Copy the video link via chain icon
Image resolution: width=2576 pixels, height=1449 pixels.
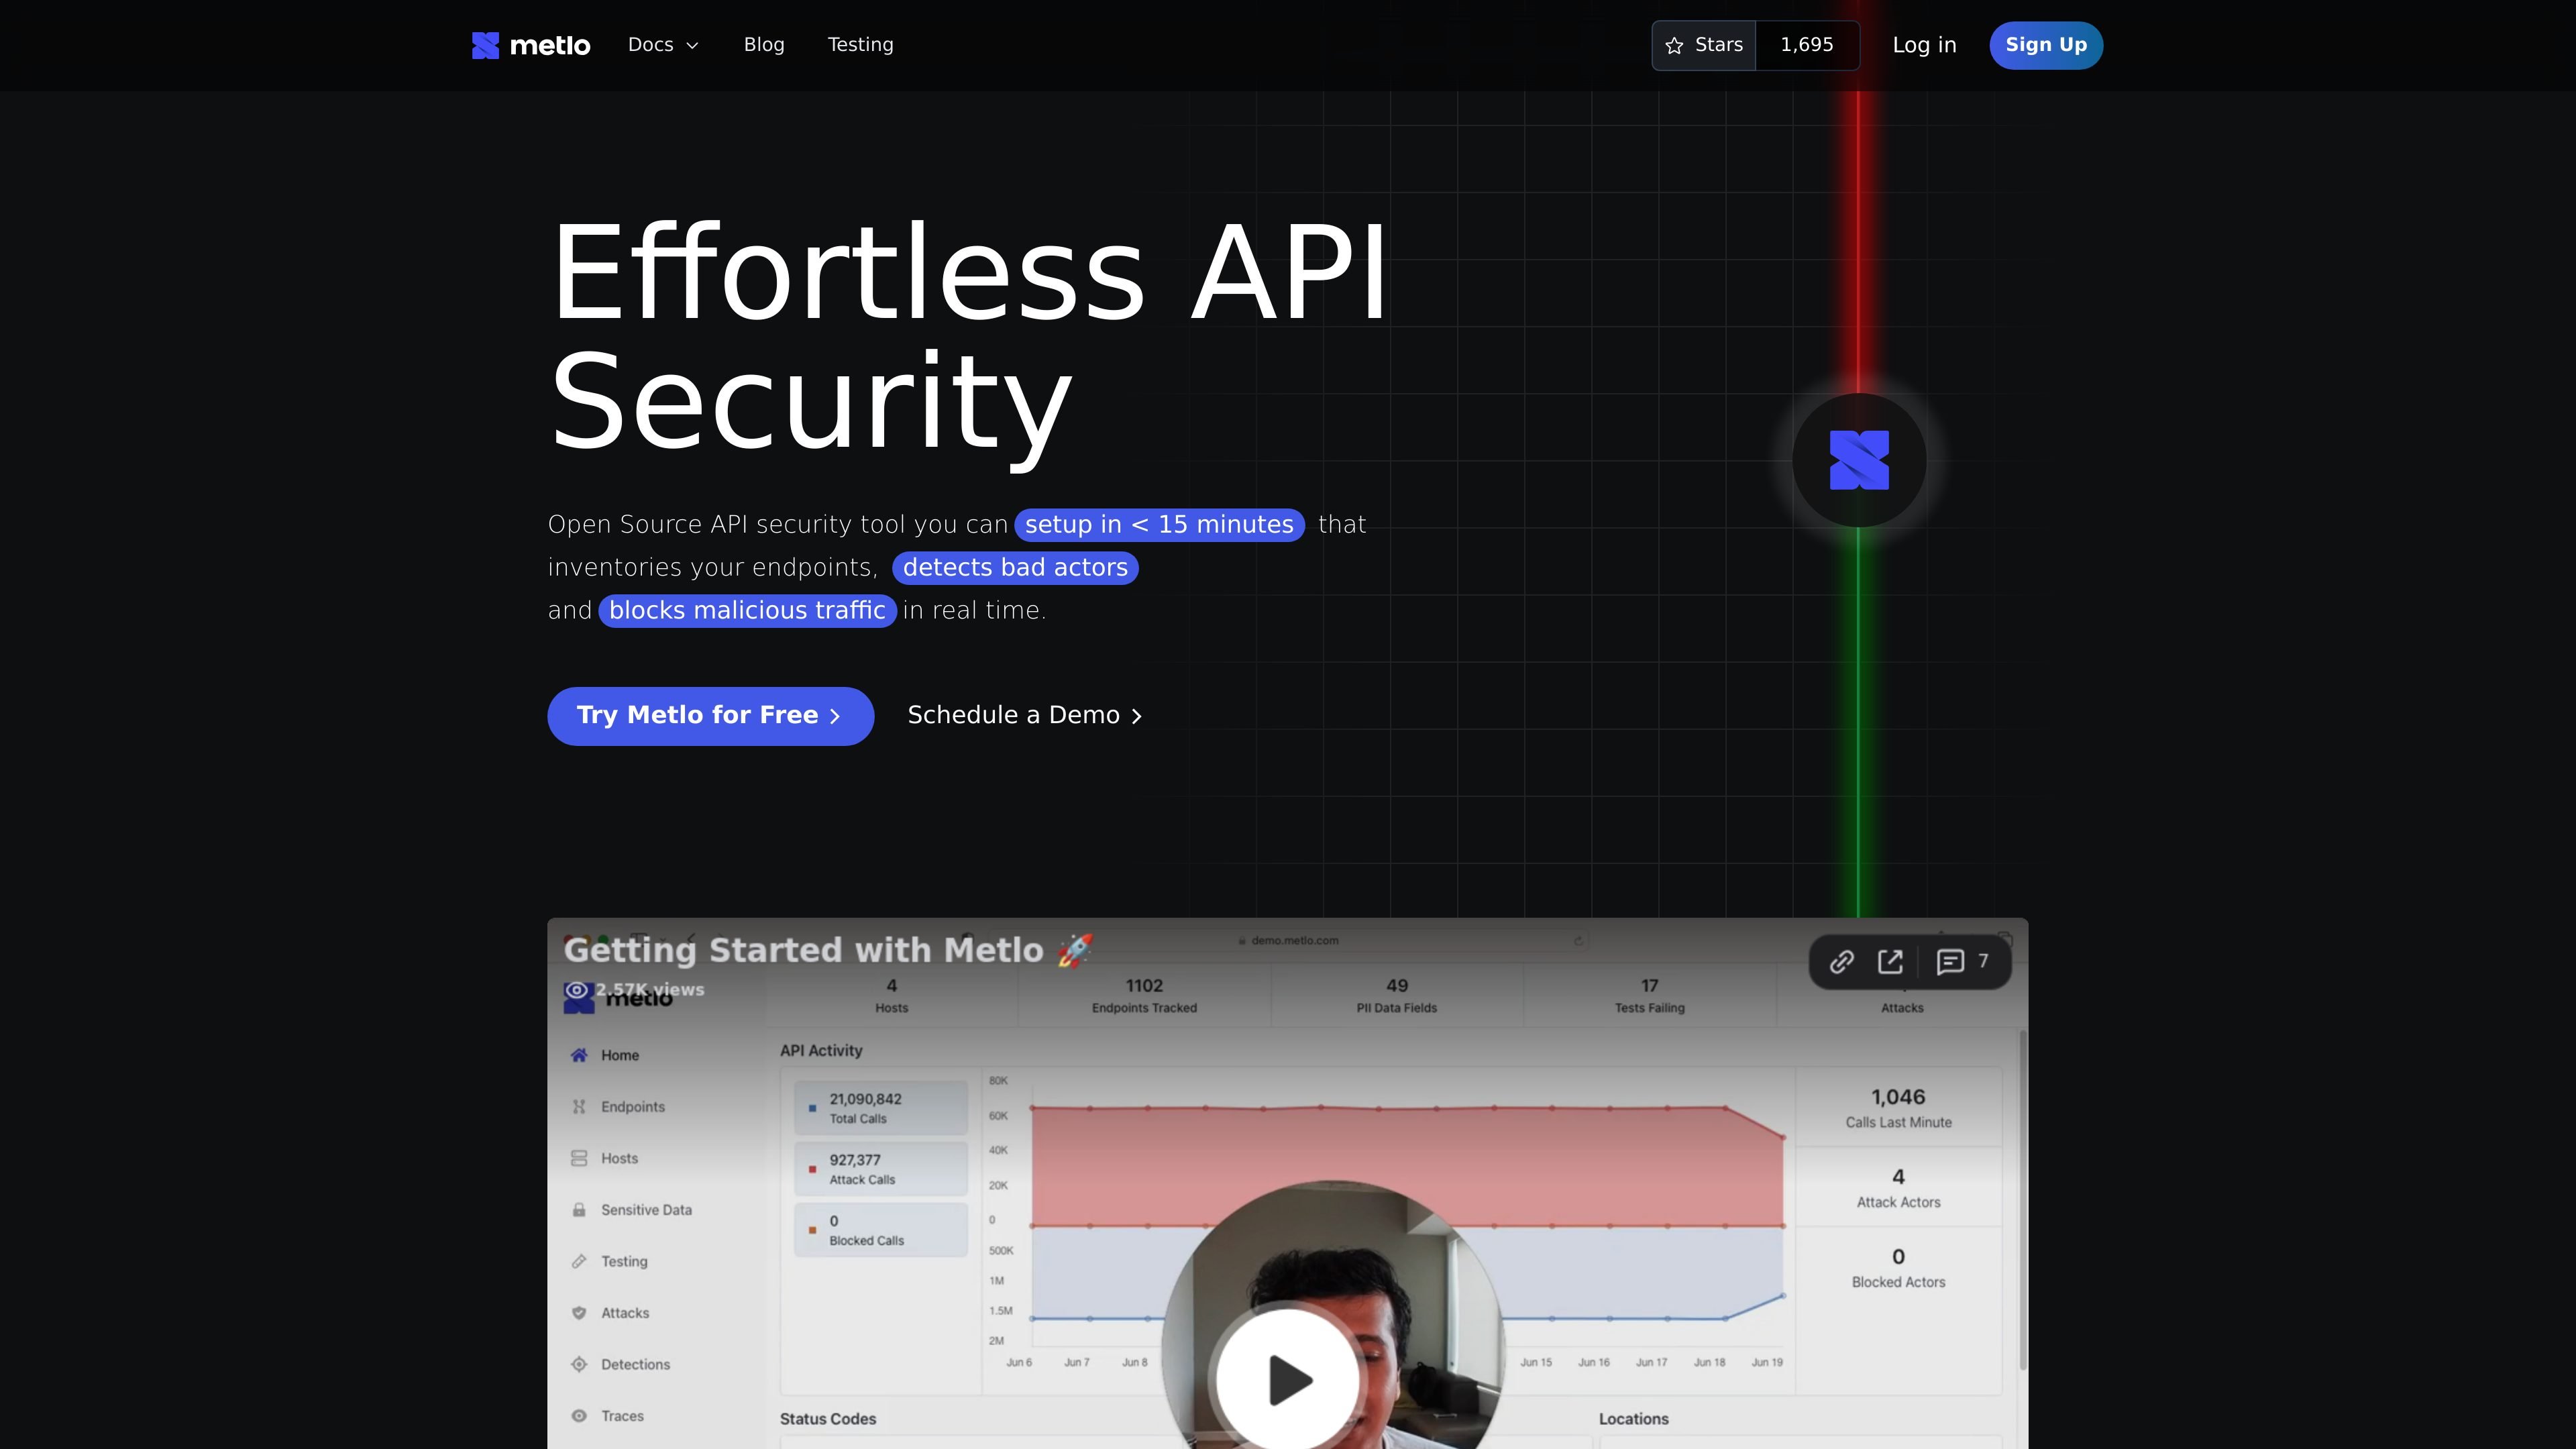[1842, 962]
